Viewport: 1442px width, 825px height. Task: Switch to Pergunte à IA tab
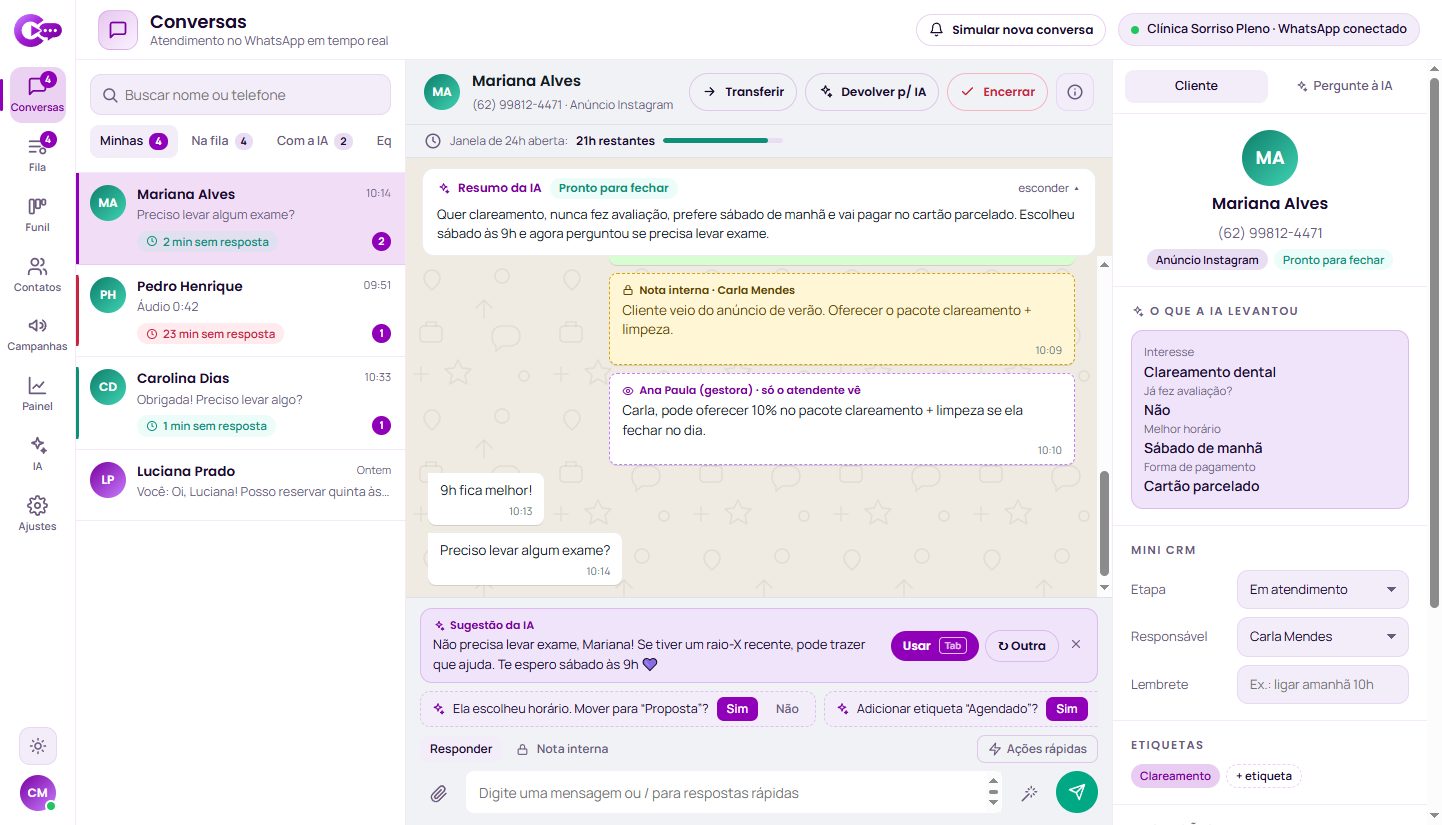coord(1344,86)
